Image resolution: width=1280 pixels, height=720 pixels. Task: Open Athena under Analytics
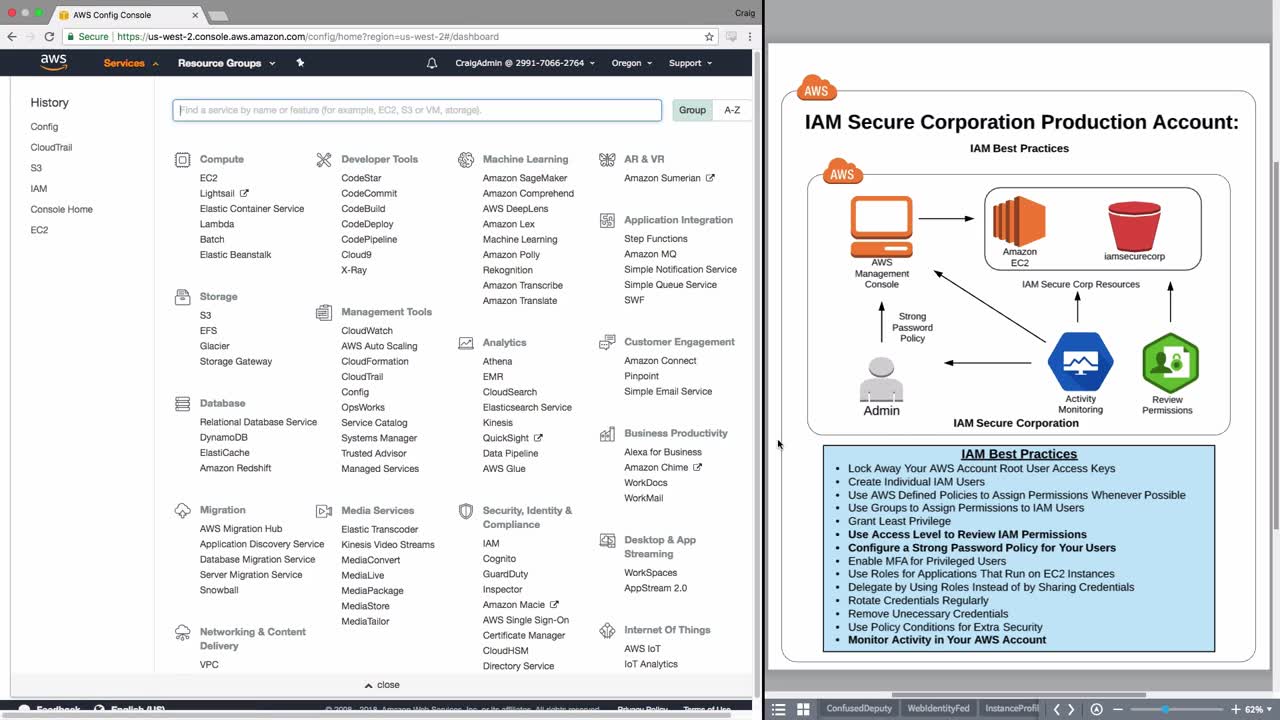pos(497,362)
